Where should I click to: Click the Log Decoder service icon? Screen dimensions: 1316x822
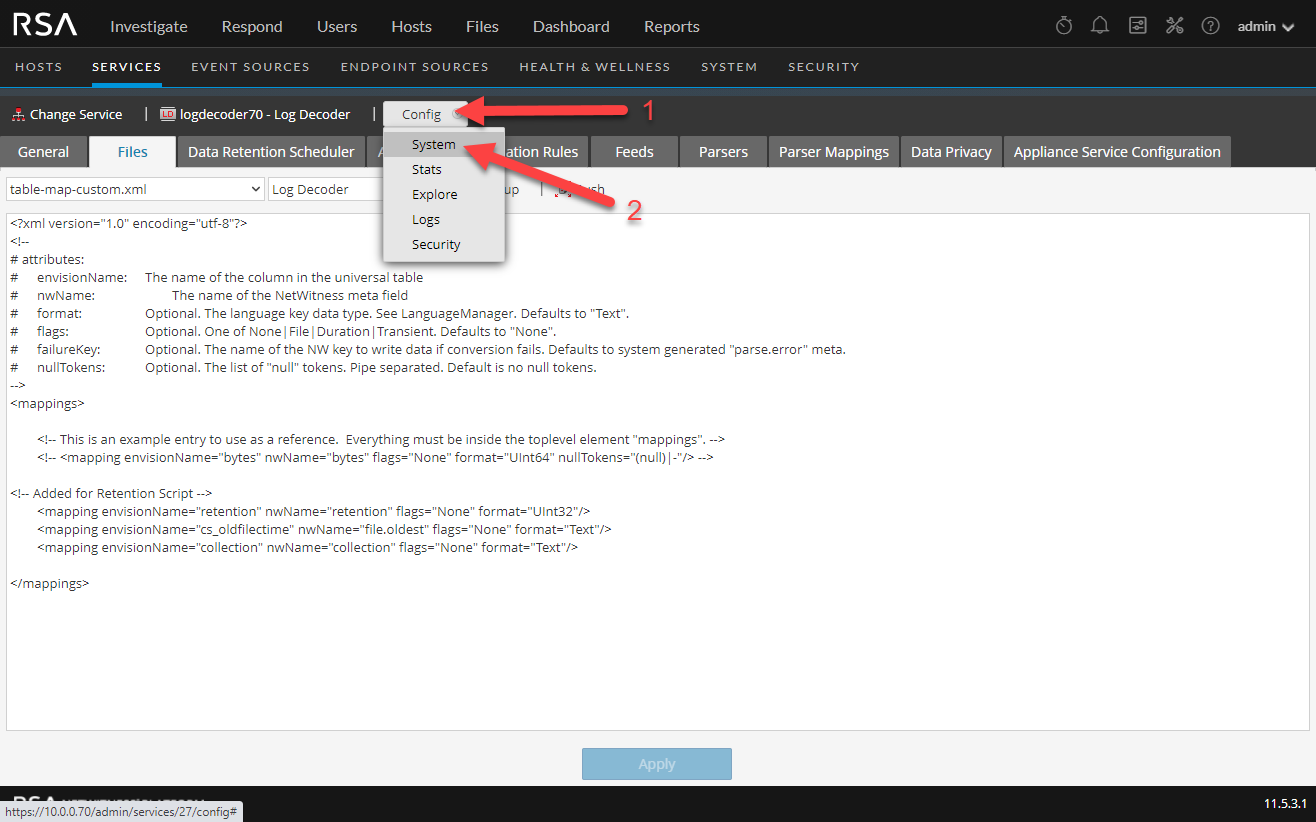(167, 115)
